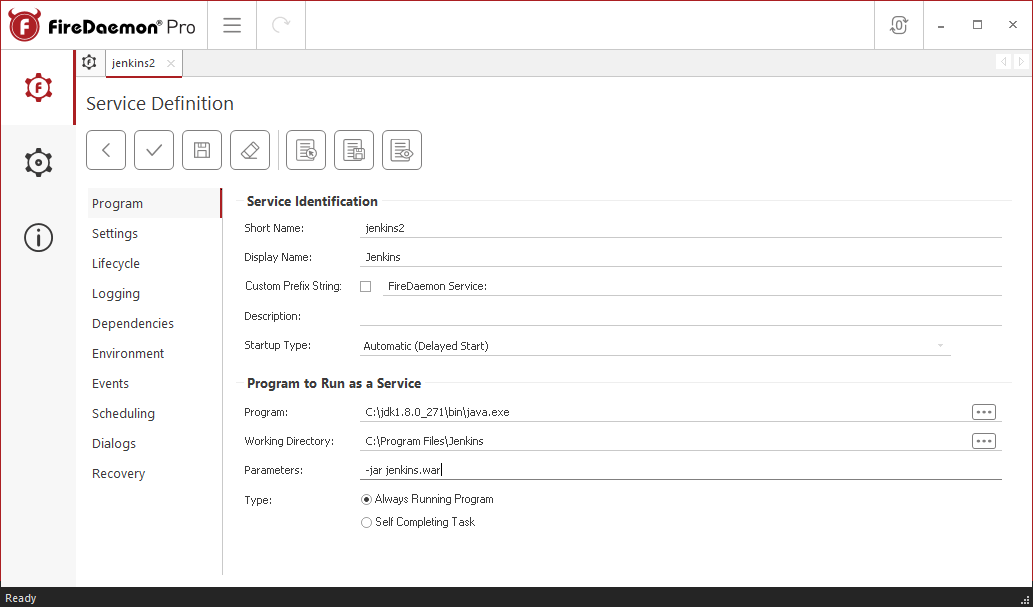1033x607 pixels.
Task: Enable the Custom Prefix String checkbox
Action: coord(366,287)
